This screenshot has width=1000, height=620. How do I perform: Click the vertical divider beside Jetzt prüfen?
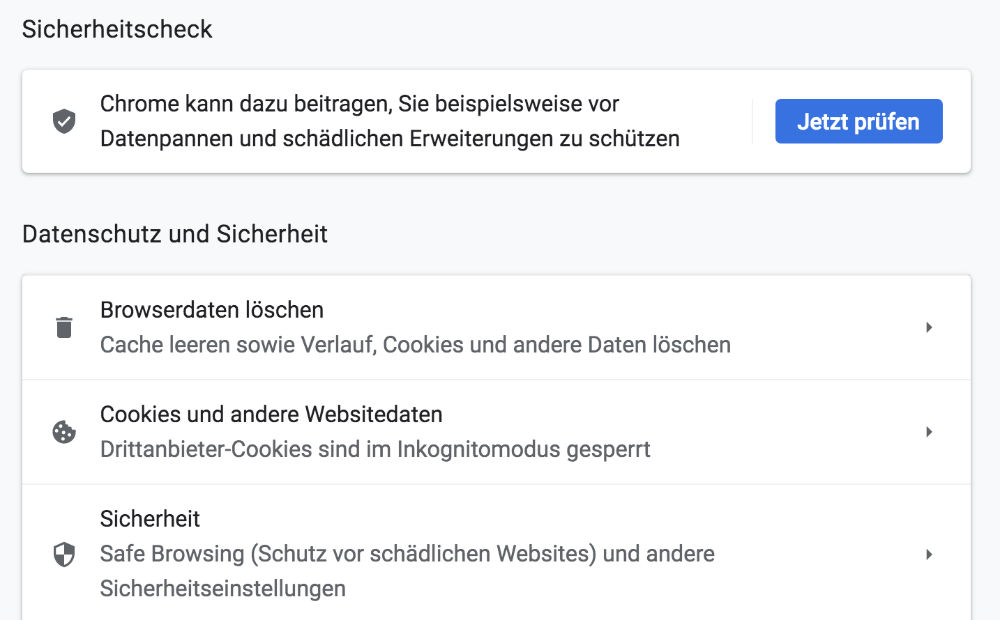click(753, 122)
